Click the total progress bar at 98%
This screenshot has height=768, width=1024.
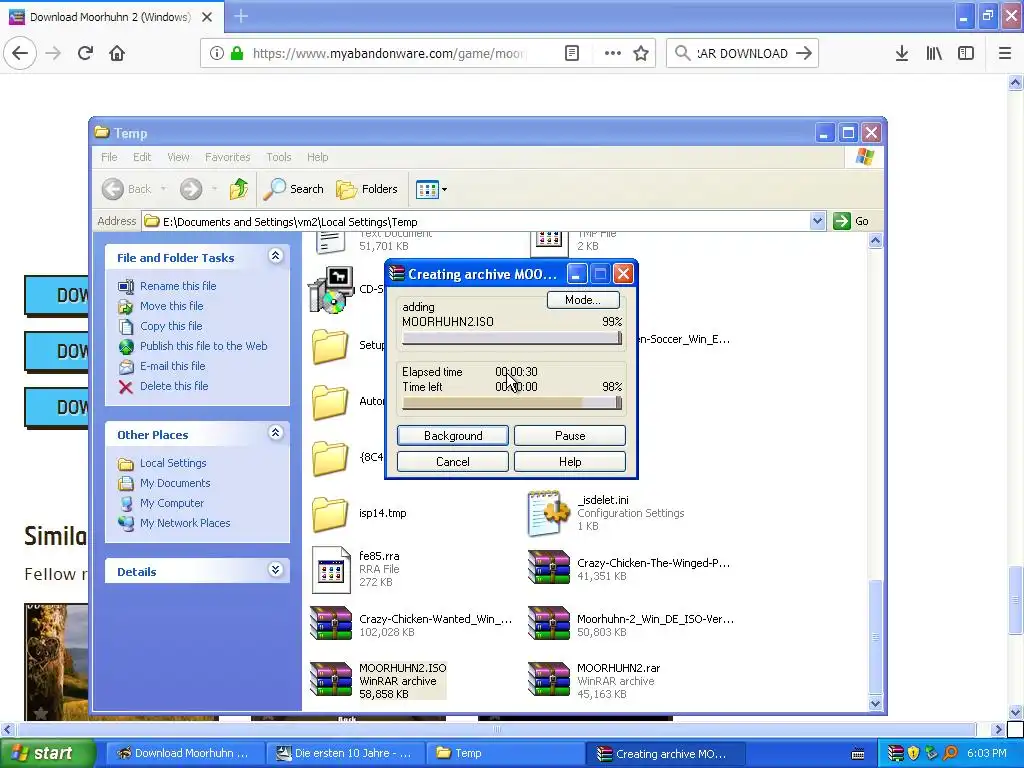512,404
